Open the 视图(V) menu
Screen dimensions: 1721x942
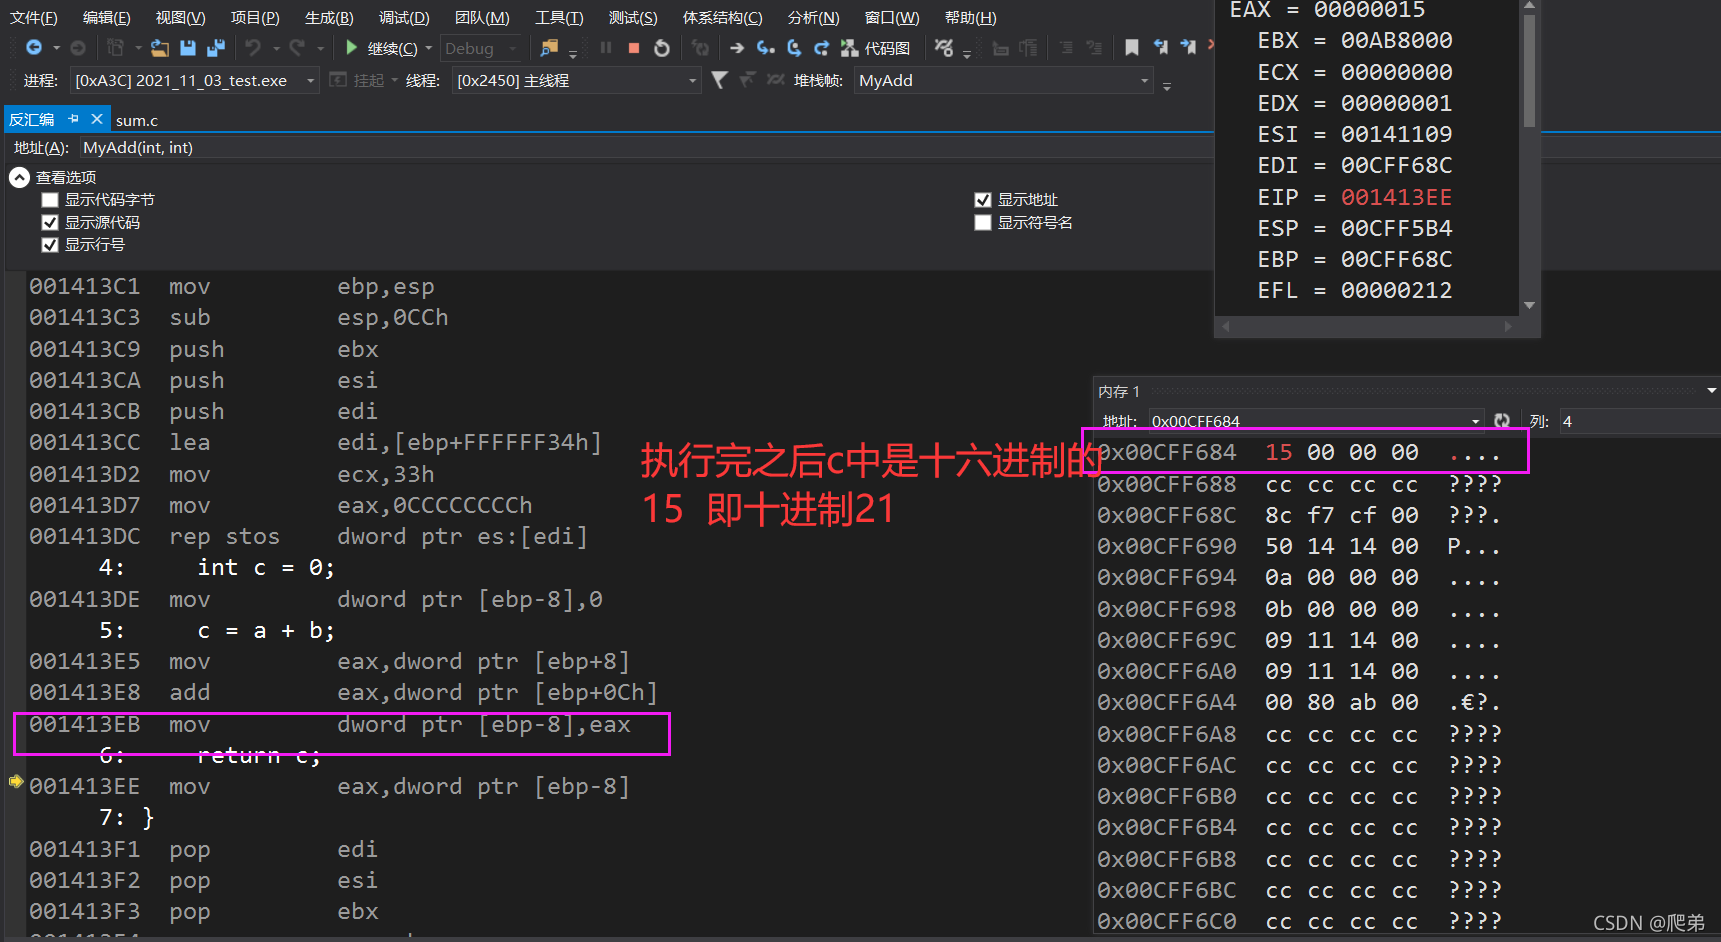(x=180, y=18)
